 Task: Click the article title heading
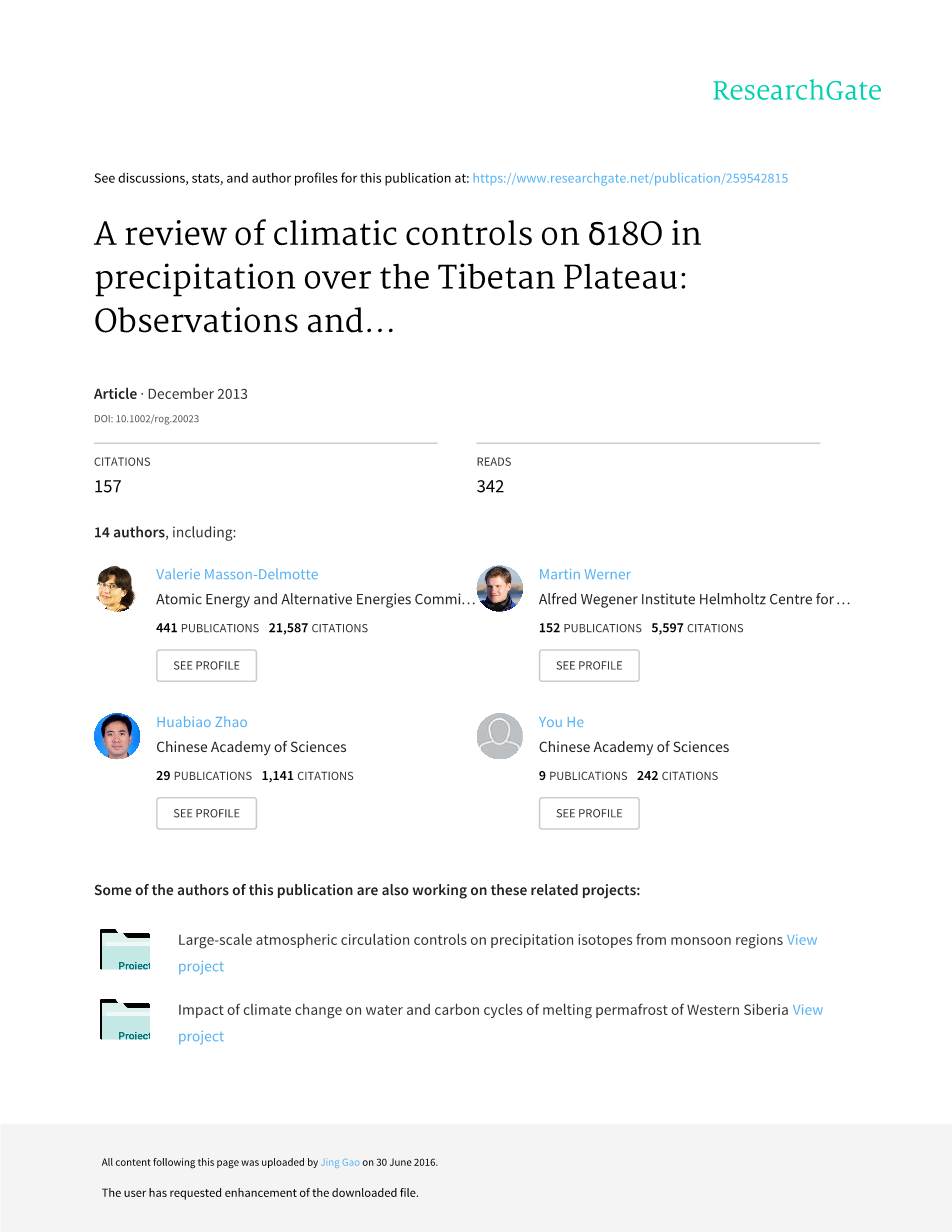coord(397,277)
